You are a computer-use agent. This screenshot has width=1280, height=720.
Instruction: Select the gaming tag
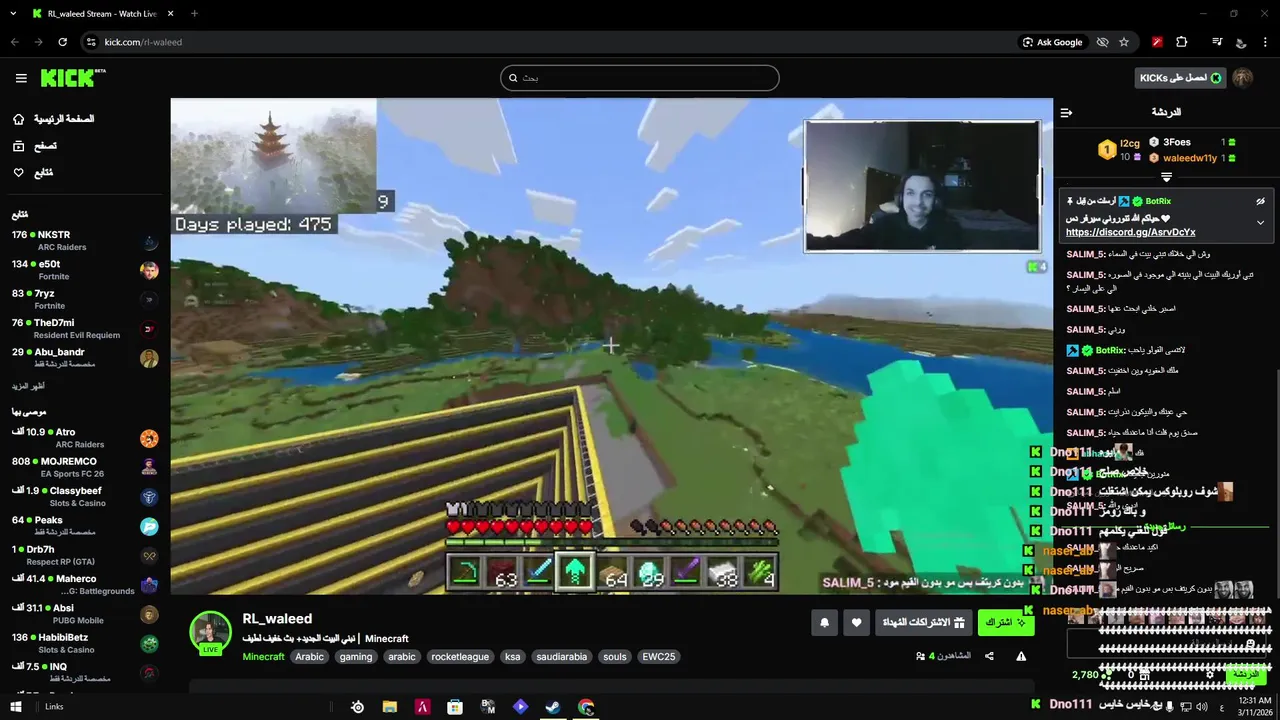click(x=355, y=657)
